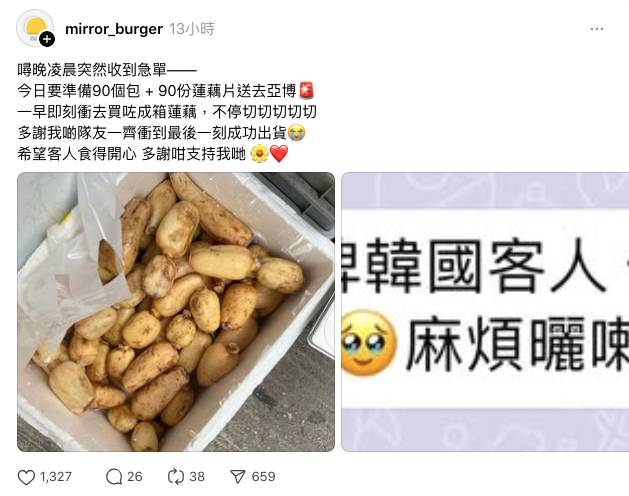This screenshot has width=629, height=496.
Task: Click the crying emoji after 成功出貨
Action: 297,133
